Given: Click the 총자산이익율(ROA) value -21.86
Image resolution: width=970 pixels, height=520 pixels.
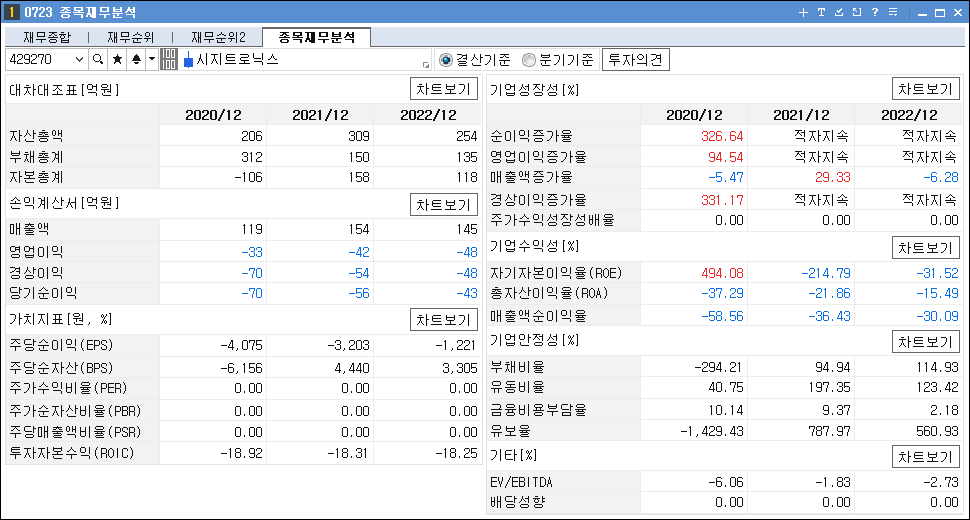Looking at the screenshot, I should (x=829, y=293).
